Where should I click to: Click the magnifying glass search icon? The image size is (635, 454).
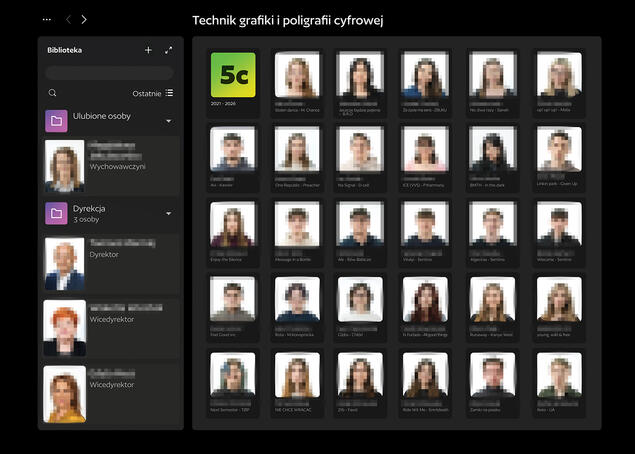pyautogui.click(x=52, y=93)
